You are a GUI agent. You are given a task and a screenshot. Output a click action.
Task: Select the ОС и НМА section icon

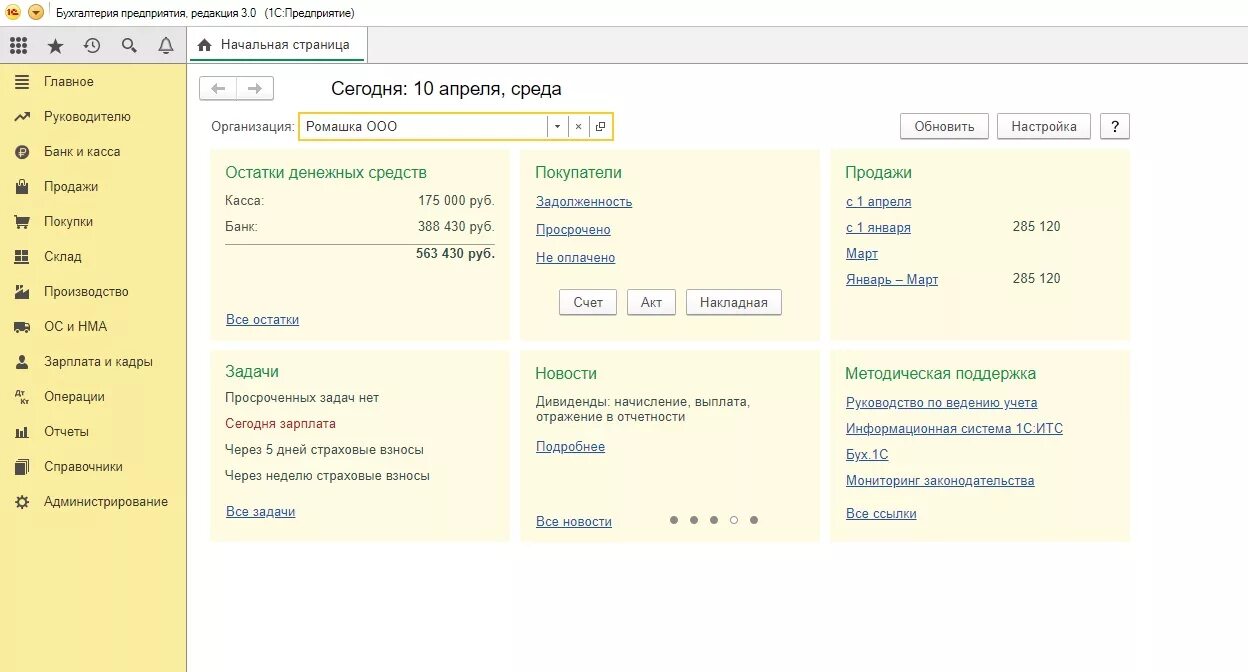pos(21,326)
